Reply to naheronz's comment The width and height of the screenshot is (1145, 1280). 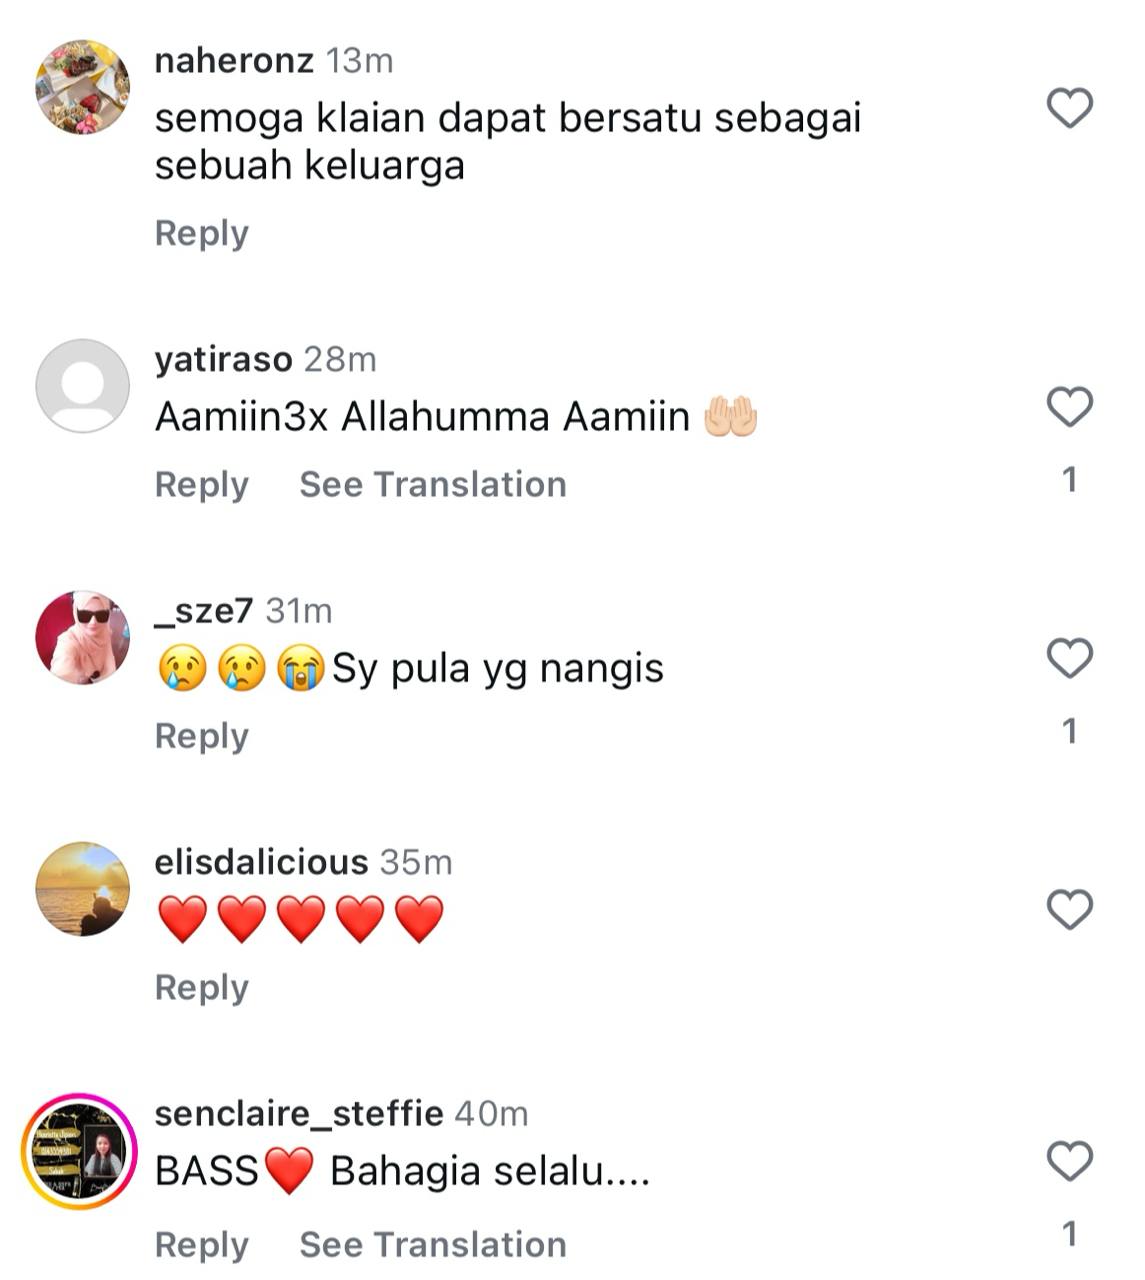[201, 234]
